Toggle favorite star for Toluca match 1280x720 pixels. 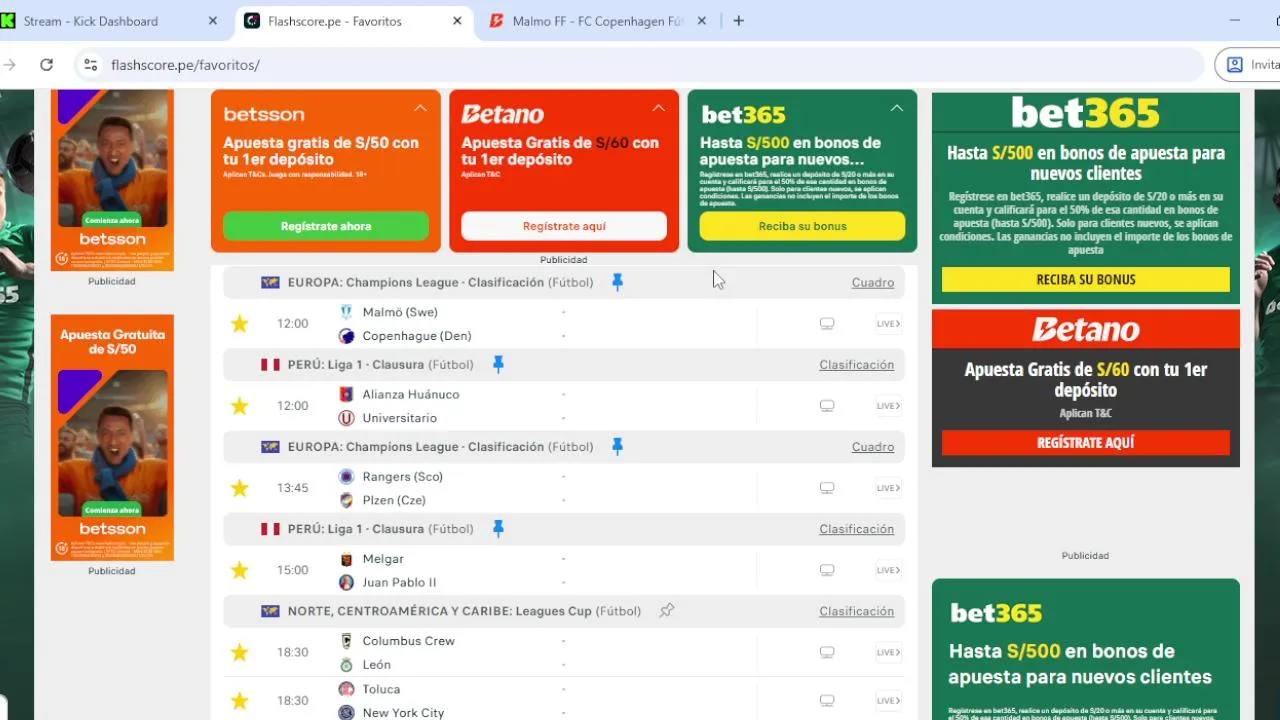[x=239, y=701]
